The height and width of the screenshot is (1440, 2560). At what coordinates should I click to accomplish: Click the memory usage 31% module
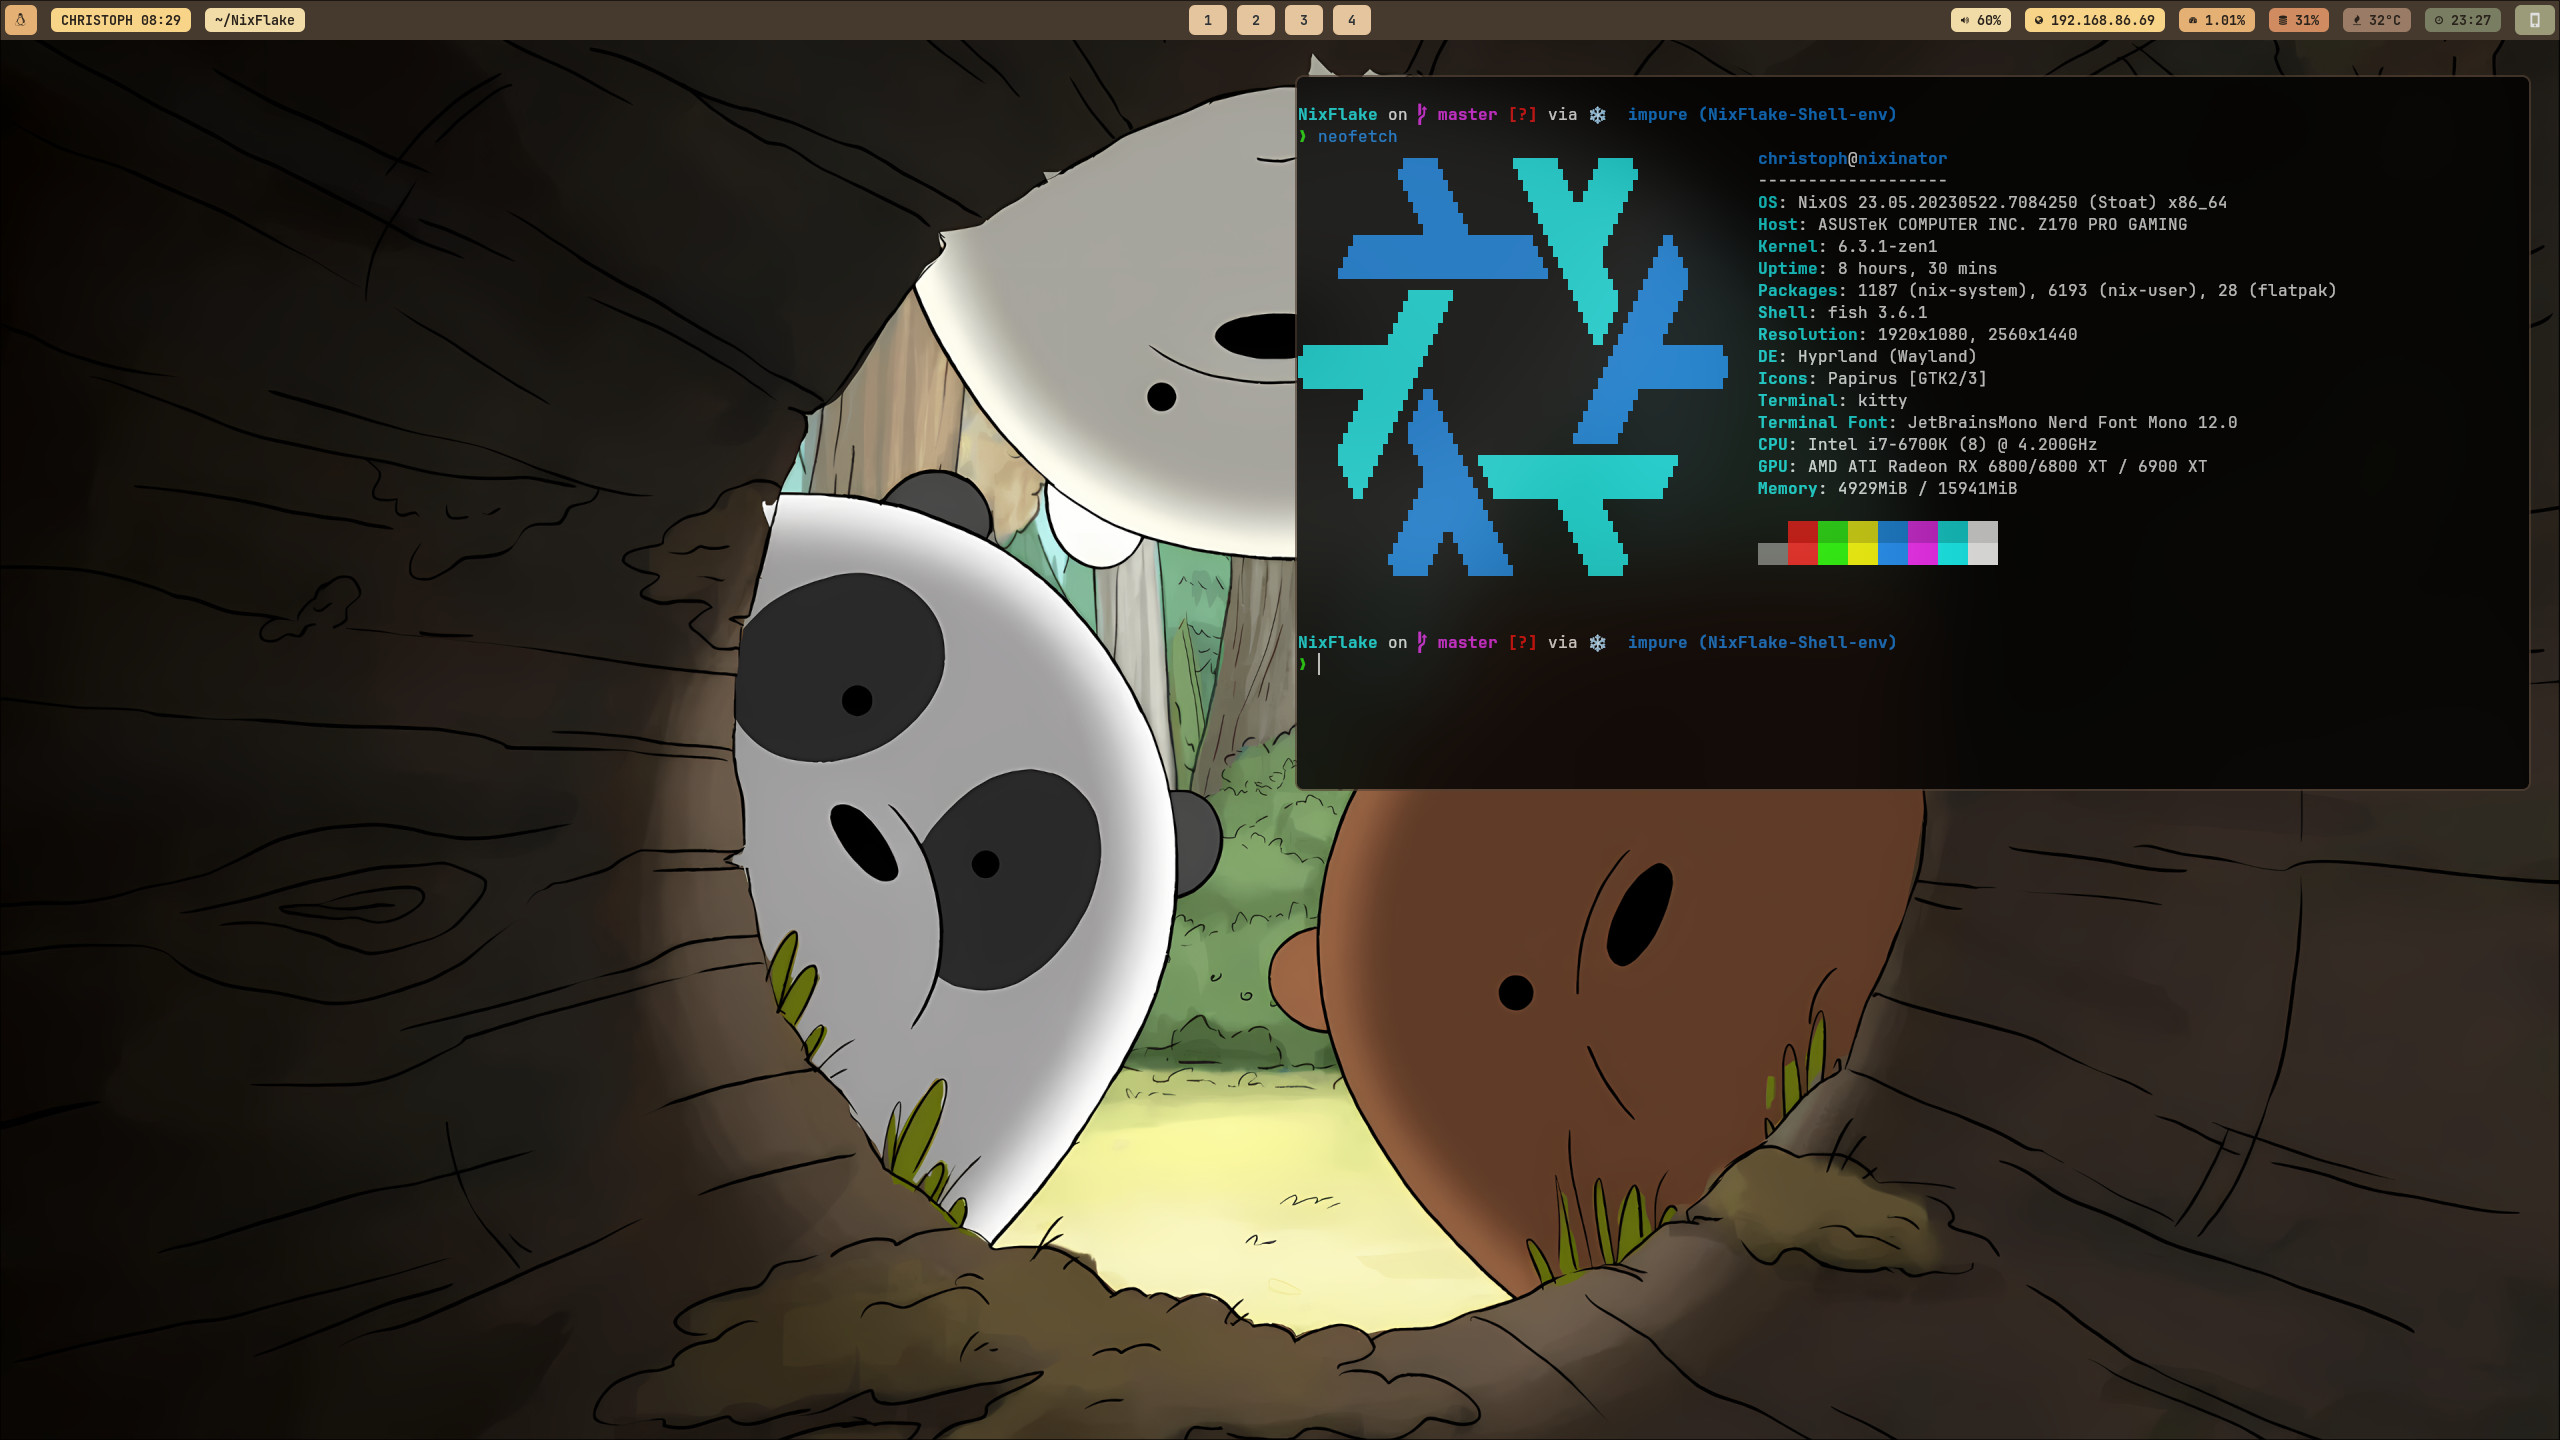2298,20
